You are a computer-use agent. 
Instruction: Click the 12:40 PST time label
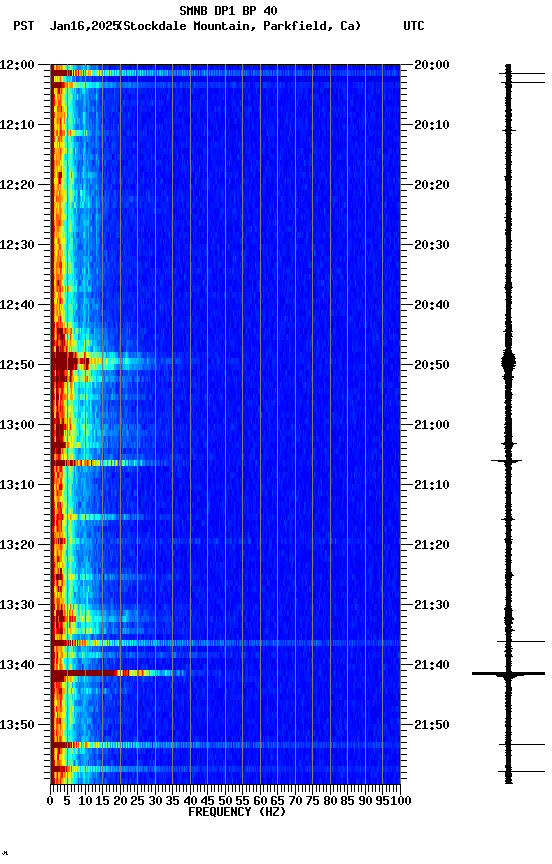[17, 305]
